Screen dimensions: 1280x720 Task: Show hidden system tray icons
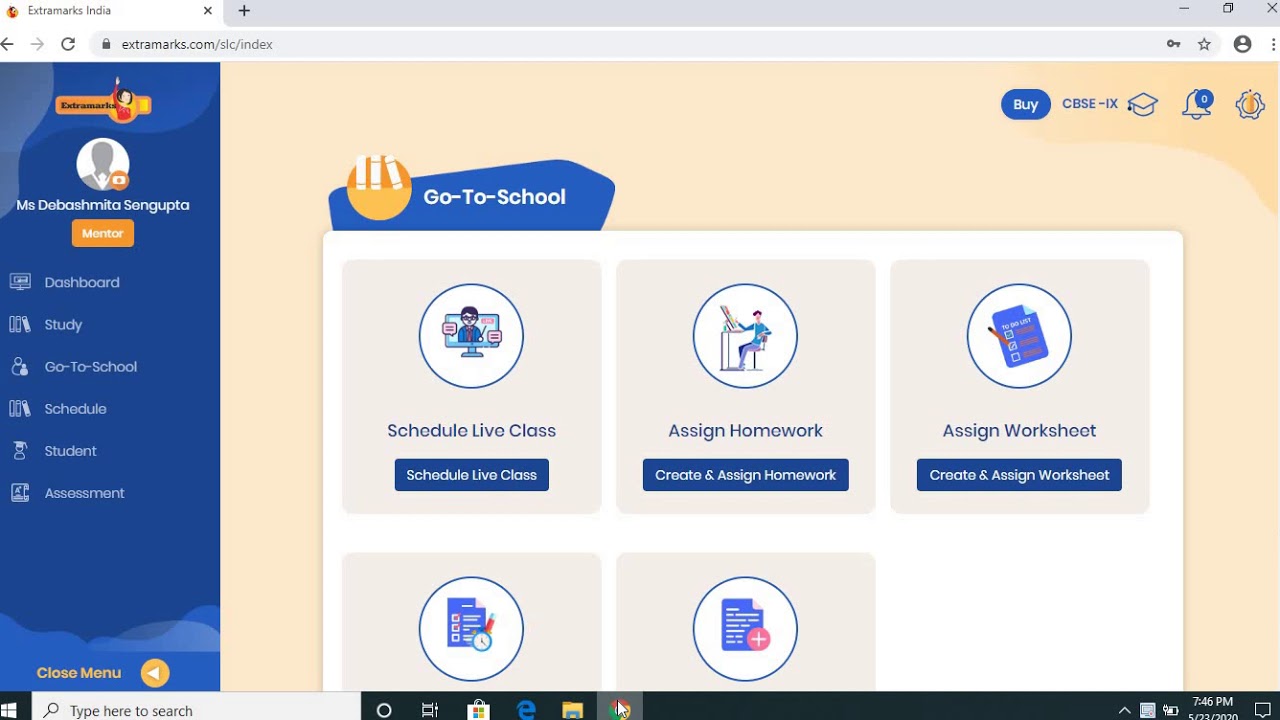(x=1124, y=710)
